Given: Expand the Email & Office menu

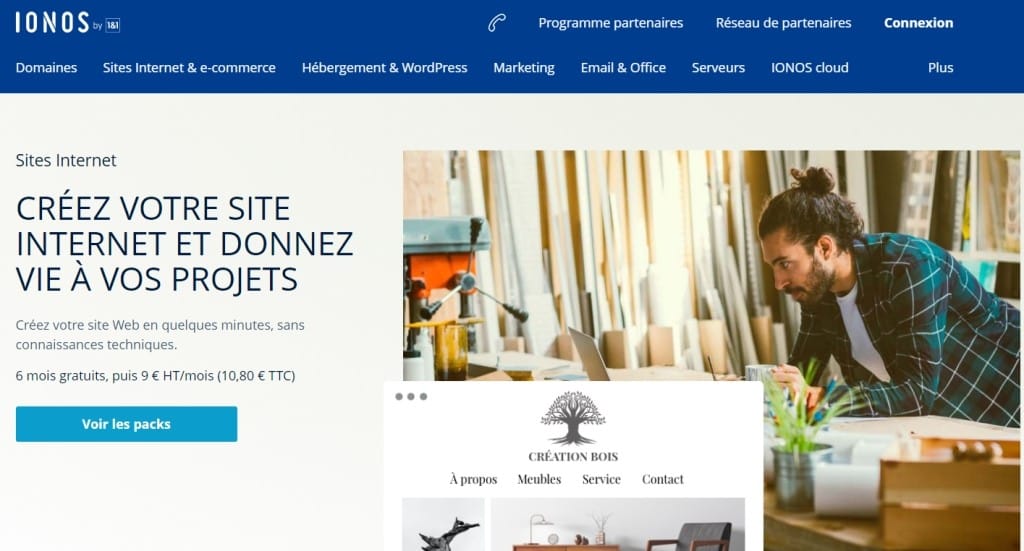Looking at the screenshot, I should (x=623, y=68).
